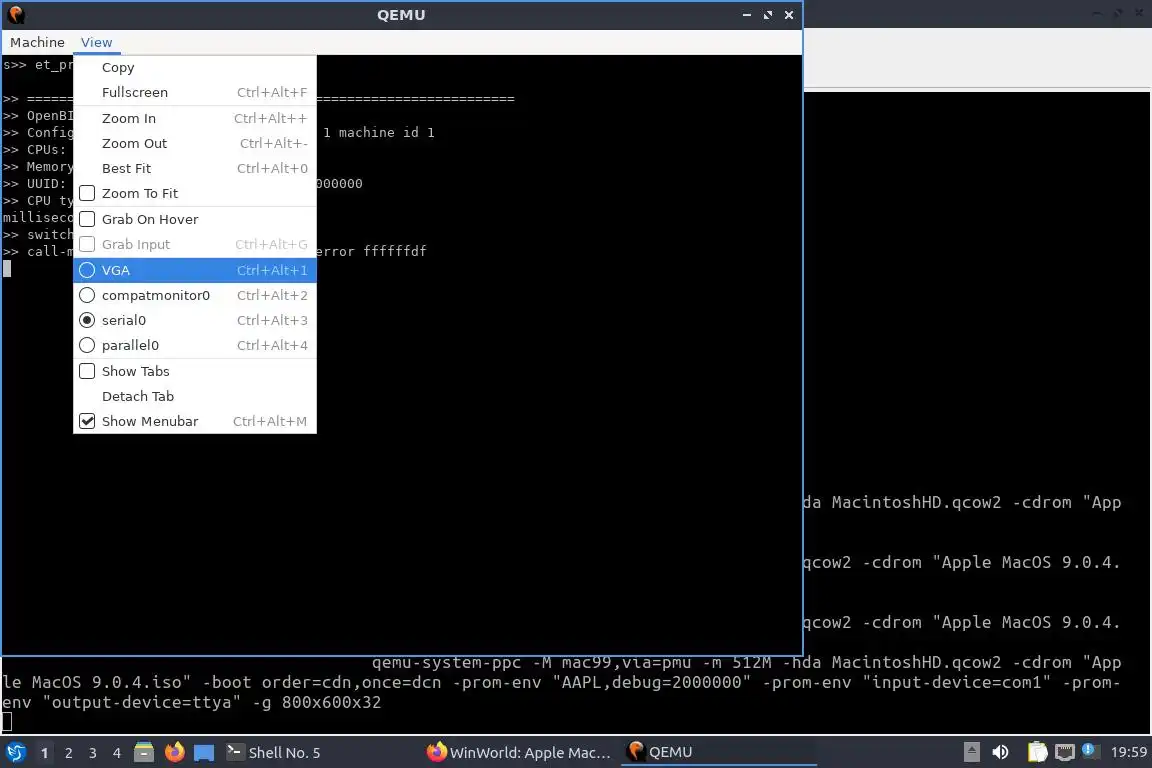Screen dimensions: 1152x768
Task: Choose Copy from the View menu
Action: pyautogui.click(x=195, y=68)
